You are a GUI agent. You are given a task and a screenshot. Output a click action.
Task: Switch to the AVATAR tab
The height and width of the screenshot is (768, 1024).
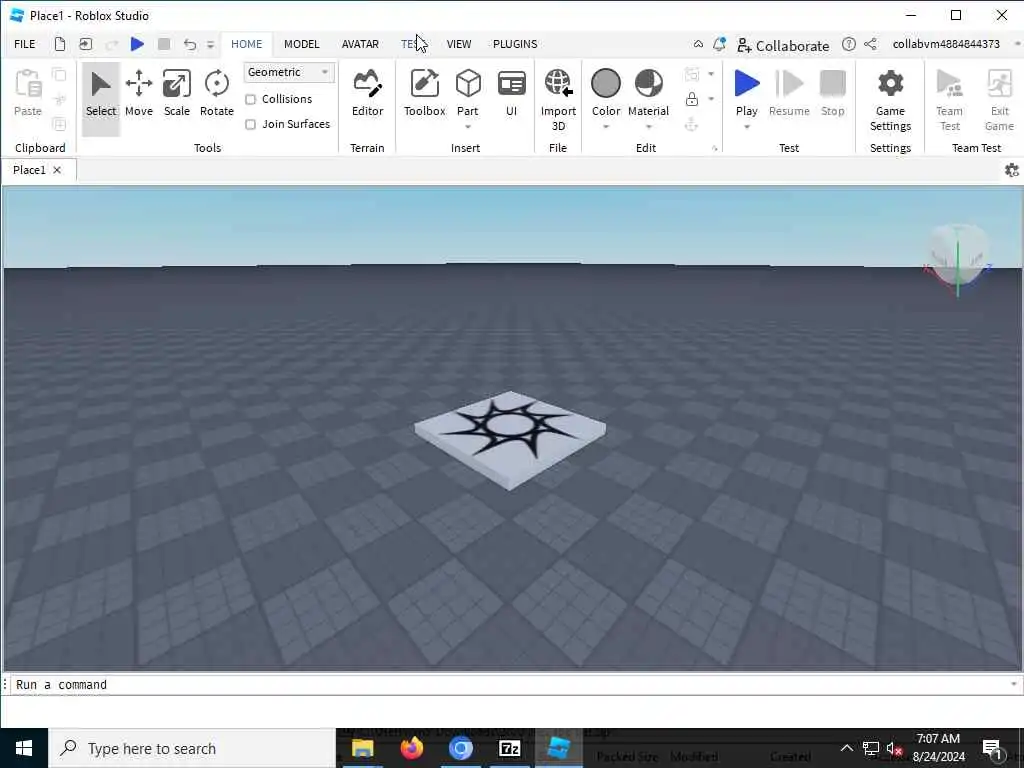[x=360, y=44]
